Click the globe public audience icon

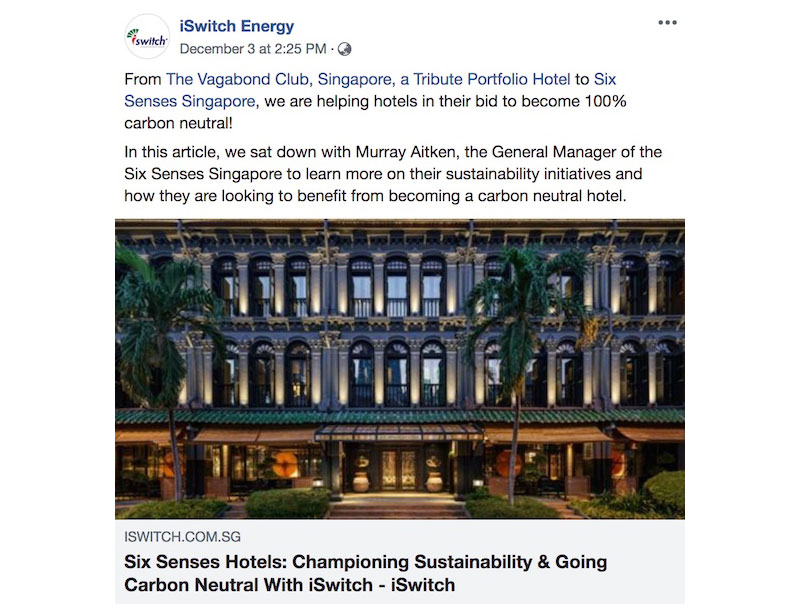pos(345,49)
